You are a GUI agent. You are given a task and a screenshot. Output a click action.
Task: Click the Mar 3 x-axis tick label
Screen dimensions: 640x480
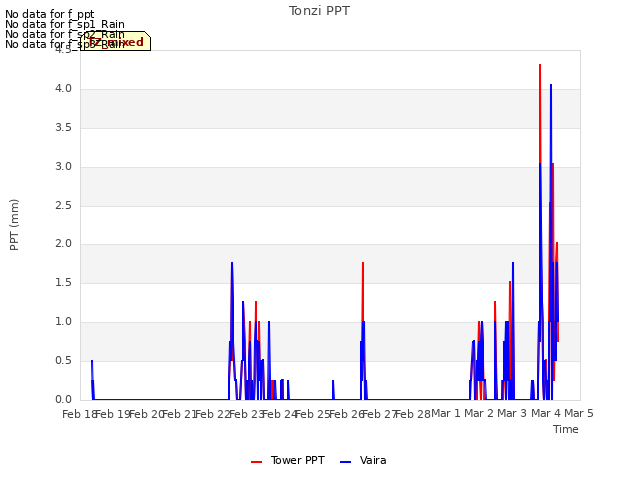coord(512,413)
